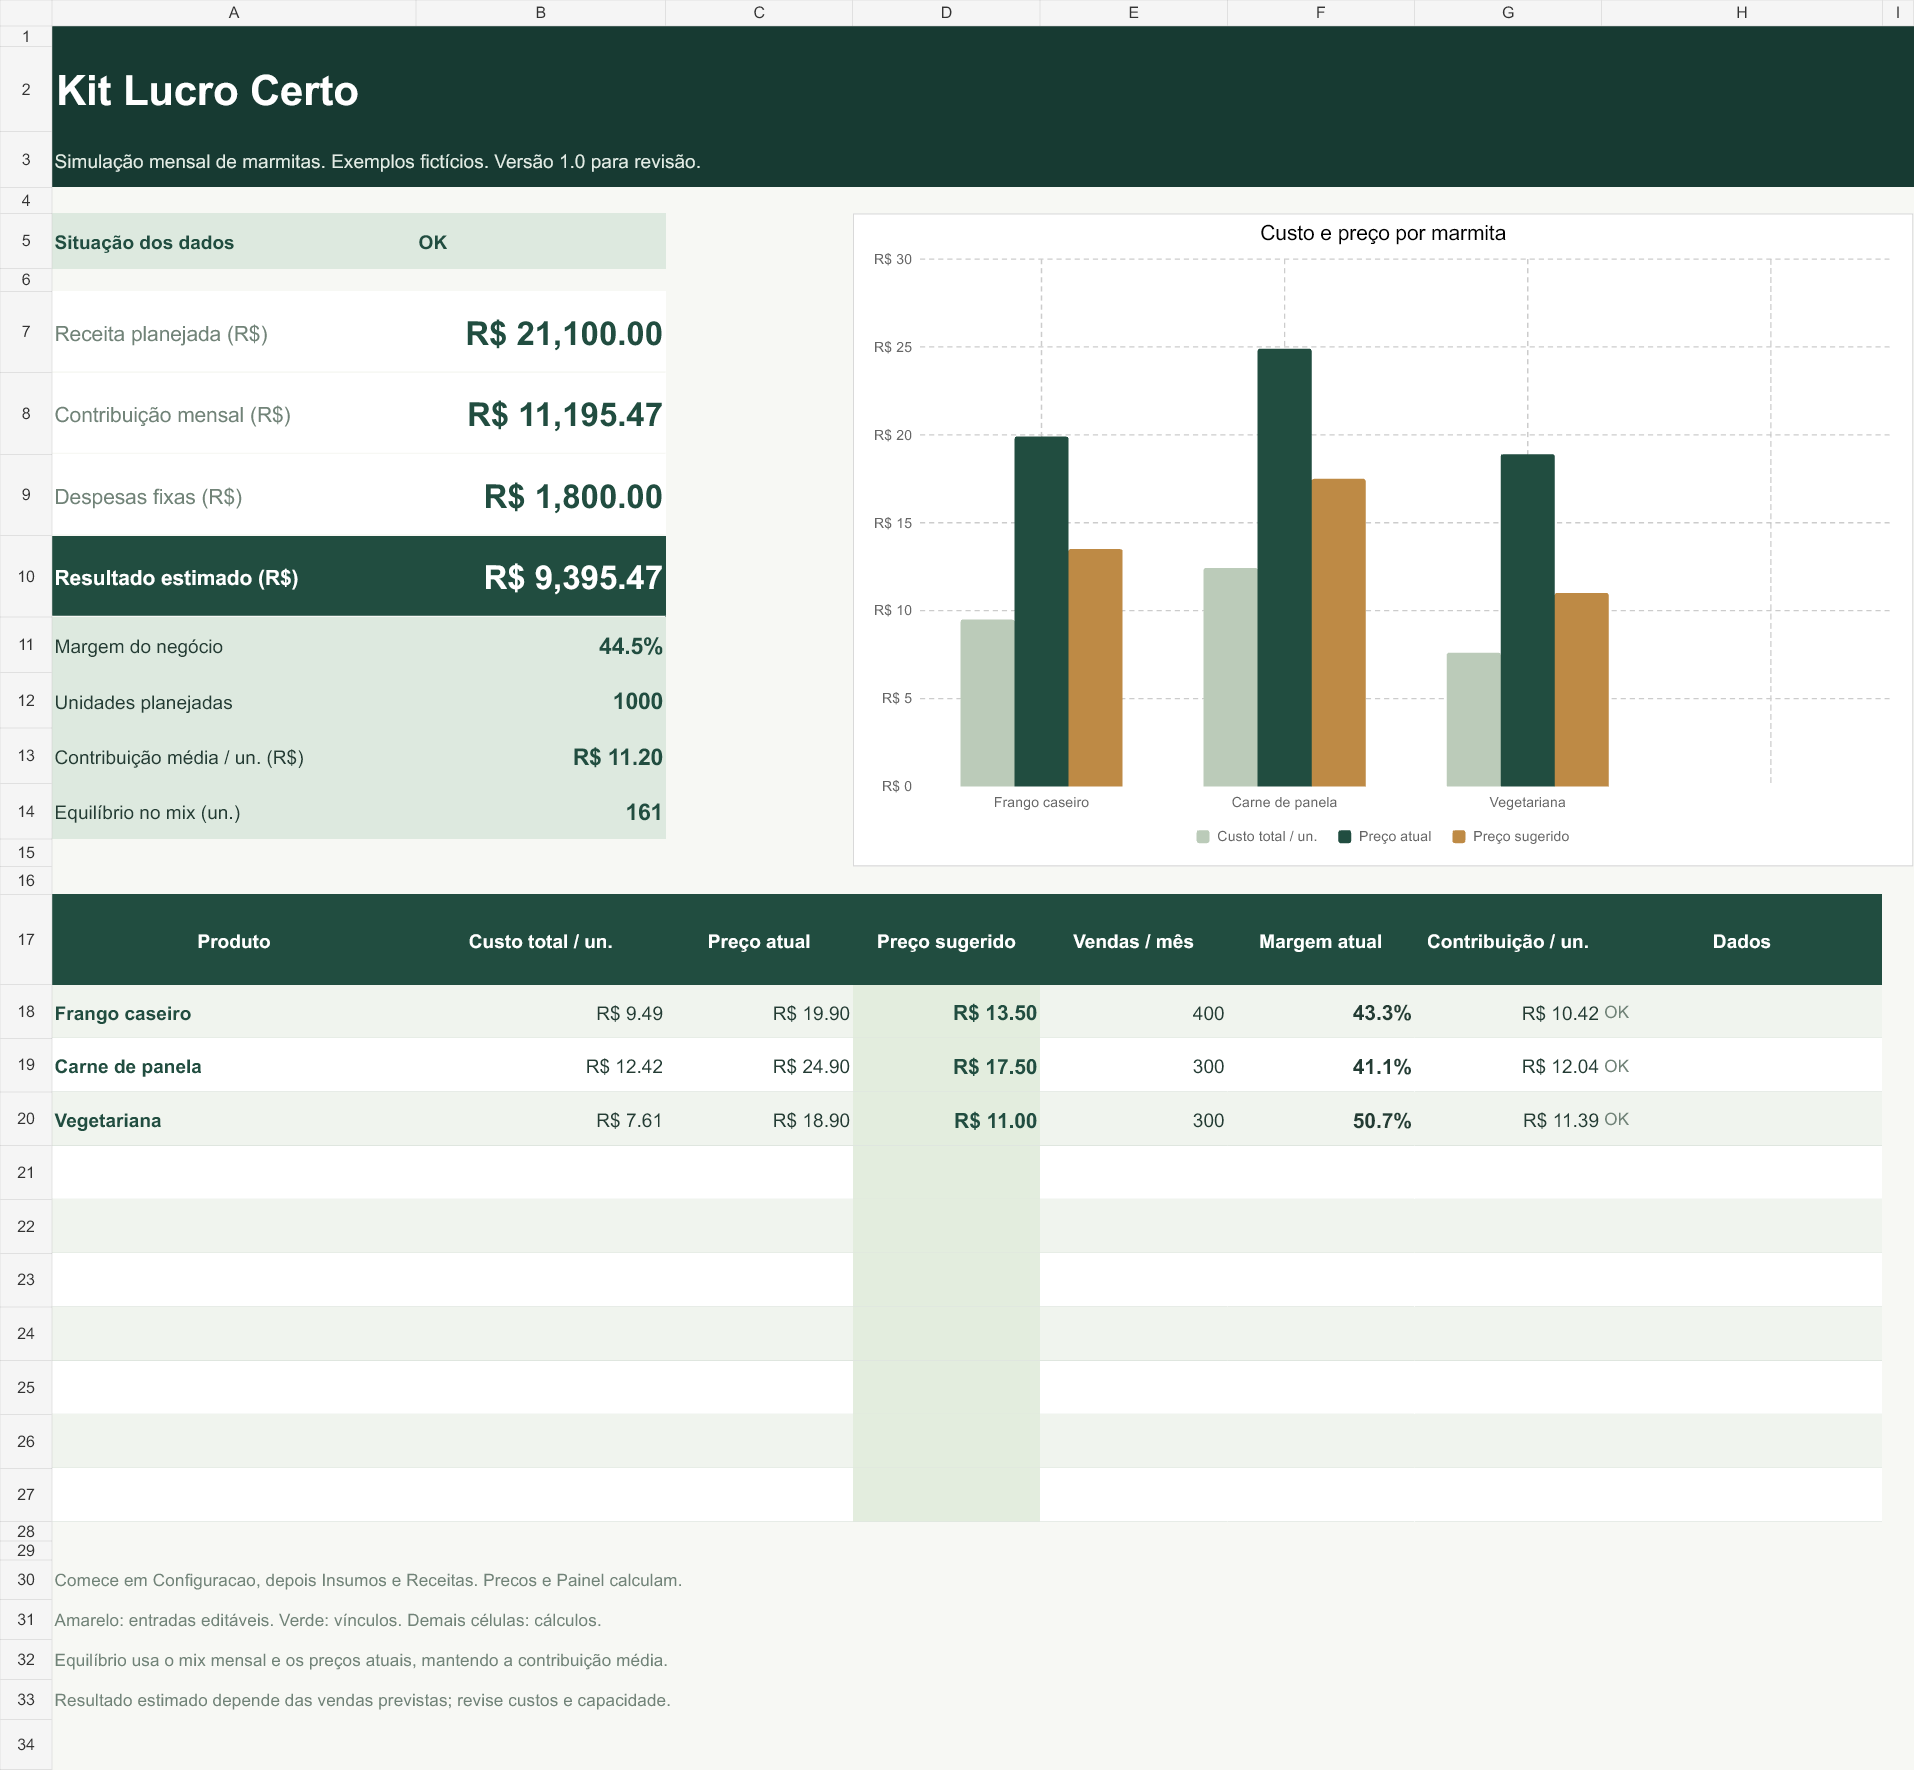Select row 10 header
Screen dimensions: 1914x1770
click(26, 576)
